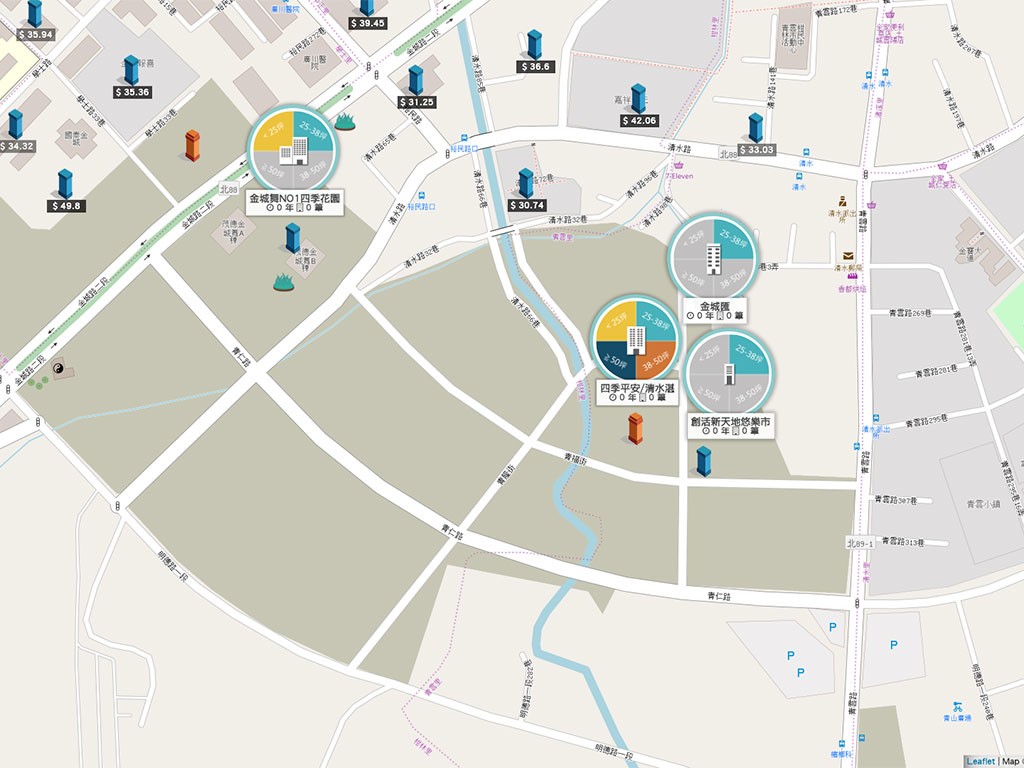
Task: Click the 清水派出所 police station icon
Action: [842, 201]
